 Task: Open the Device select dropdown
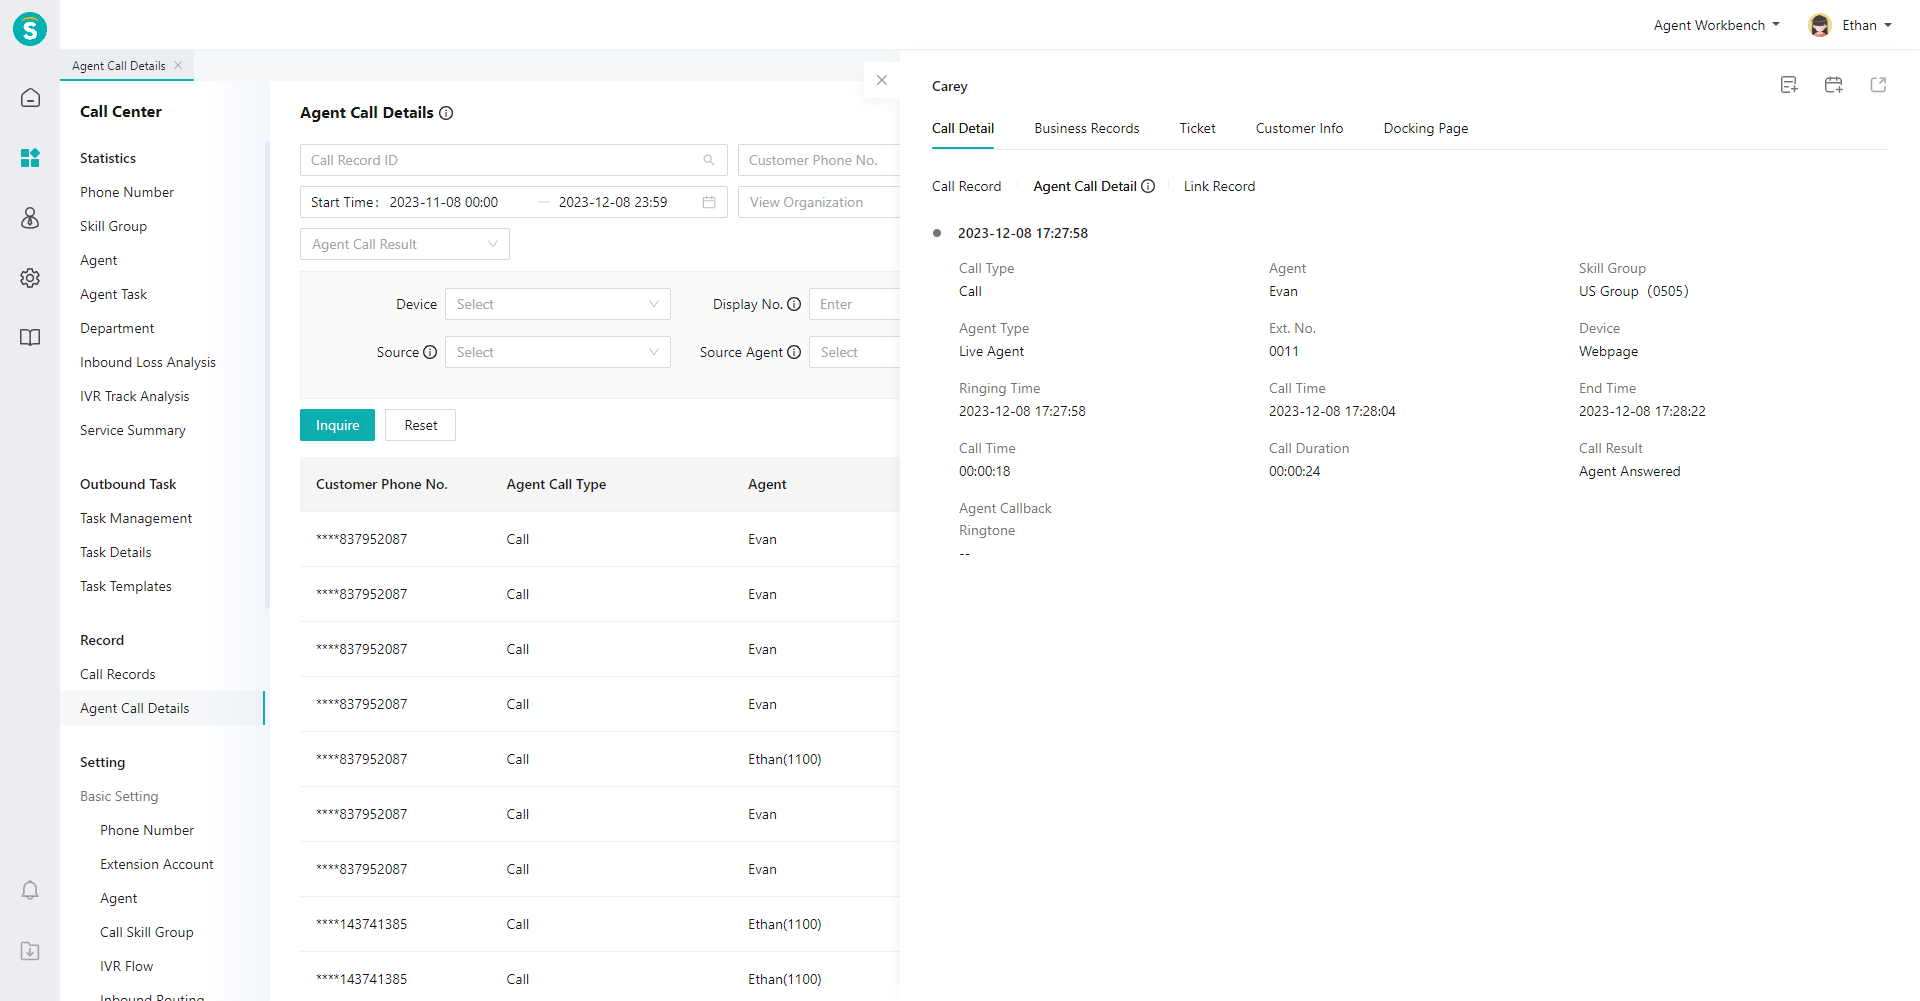(x=558, y=304)
